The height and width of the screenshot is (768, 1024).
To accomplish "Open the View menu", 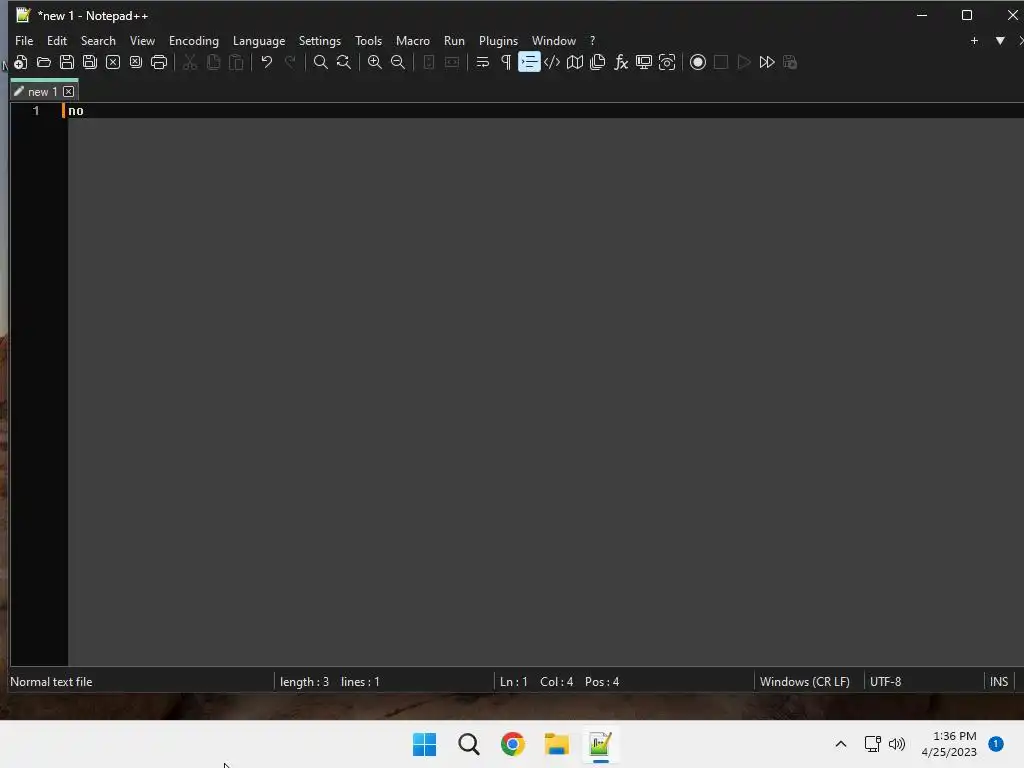I will 142,40.
